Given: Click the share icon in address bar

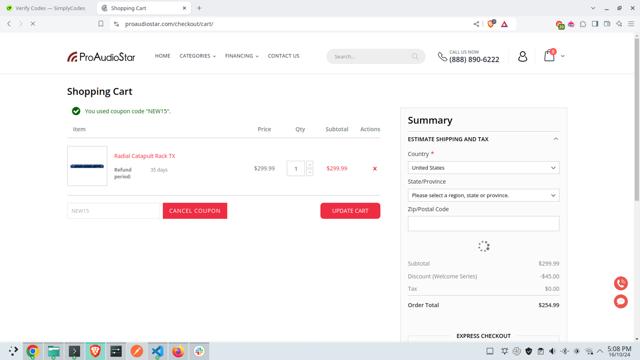Looking at the screenshot, I should 476,24.
